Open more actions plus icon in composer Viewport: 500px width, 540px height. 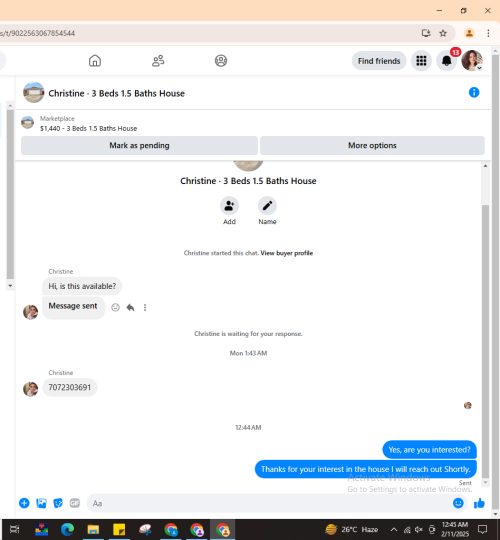click(24, 503)
